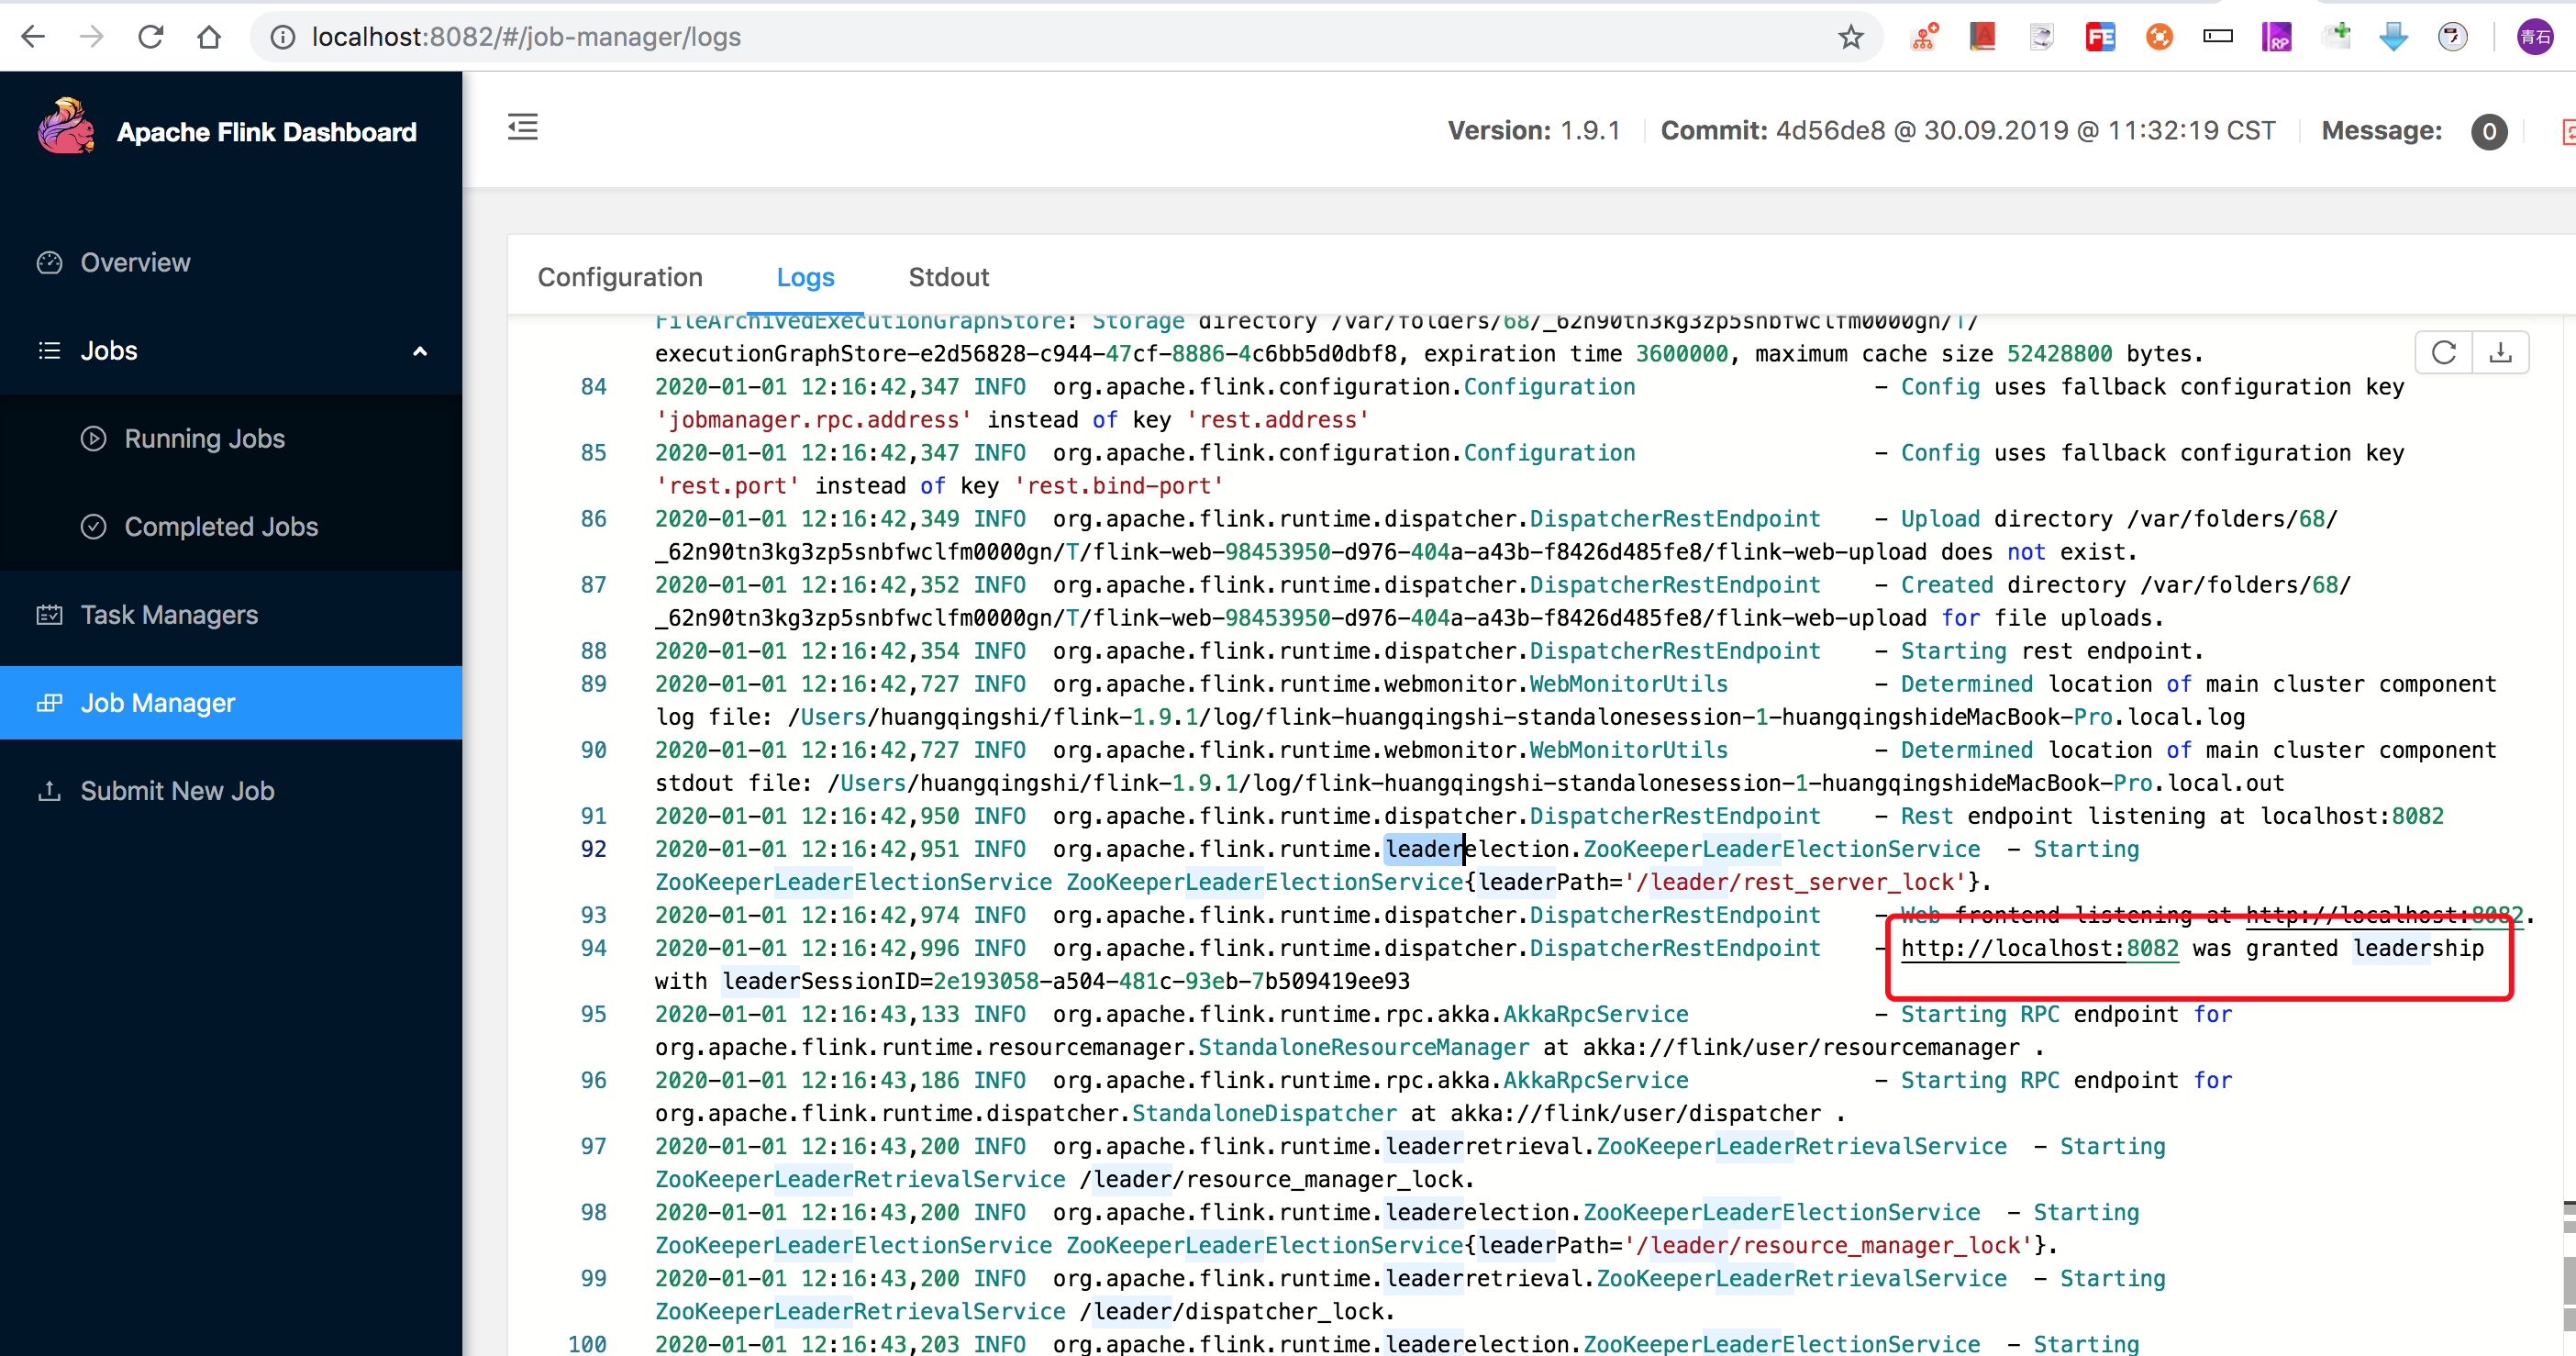Go to Task Managers page
The image size is (2576, 1356).
[x=169, y=615]
